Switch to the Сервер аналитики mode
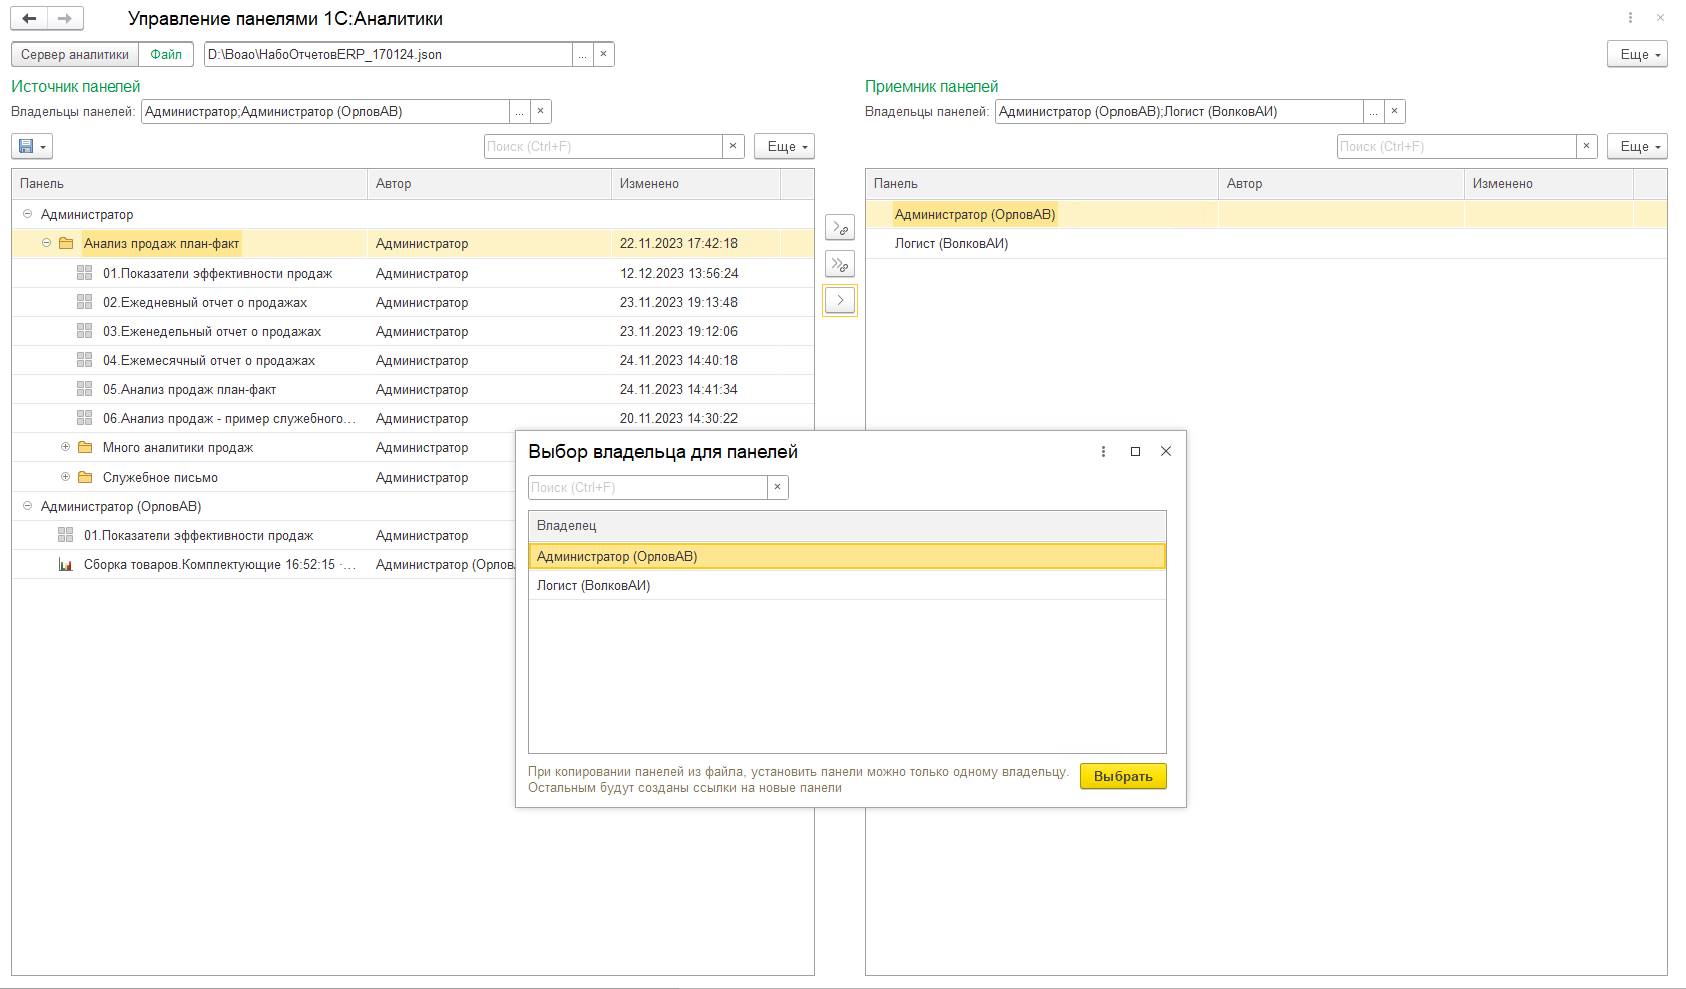This screenshot has width=1686, height=989. (75, 55)
